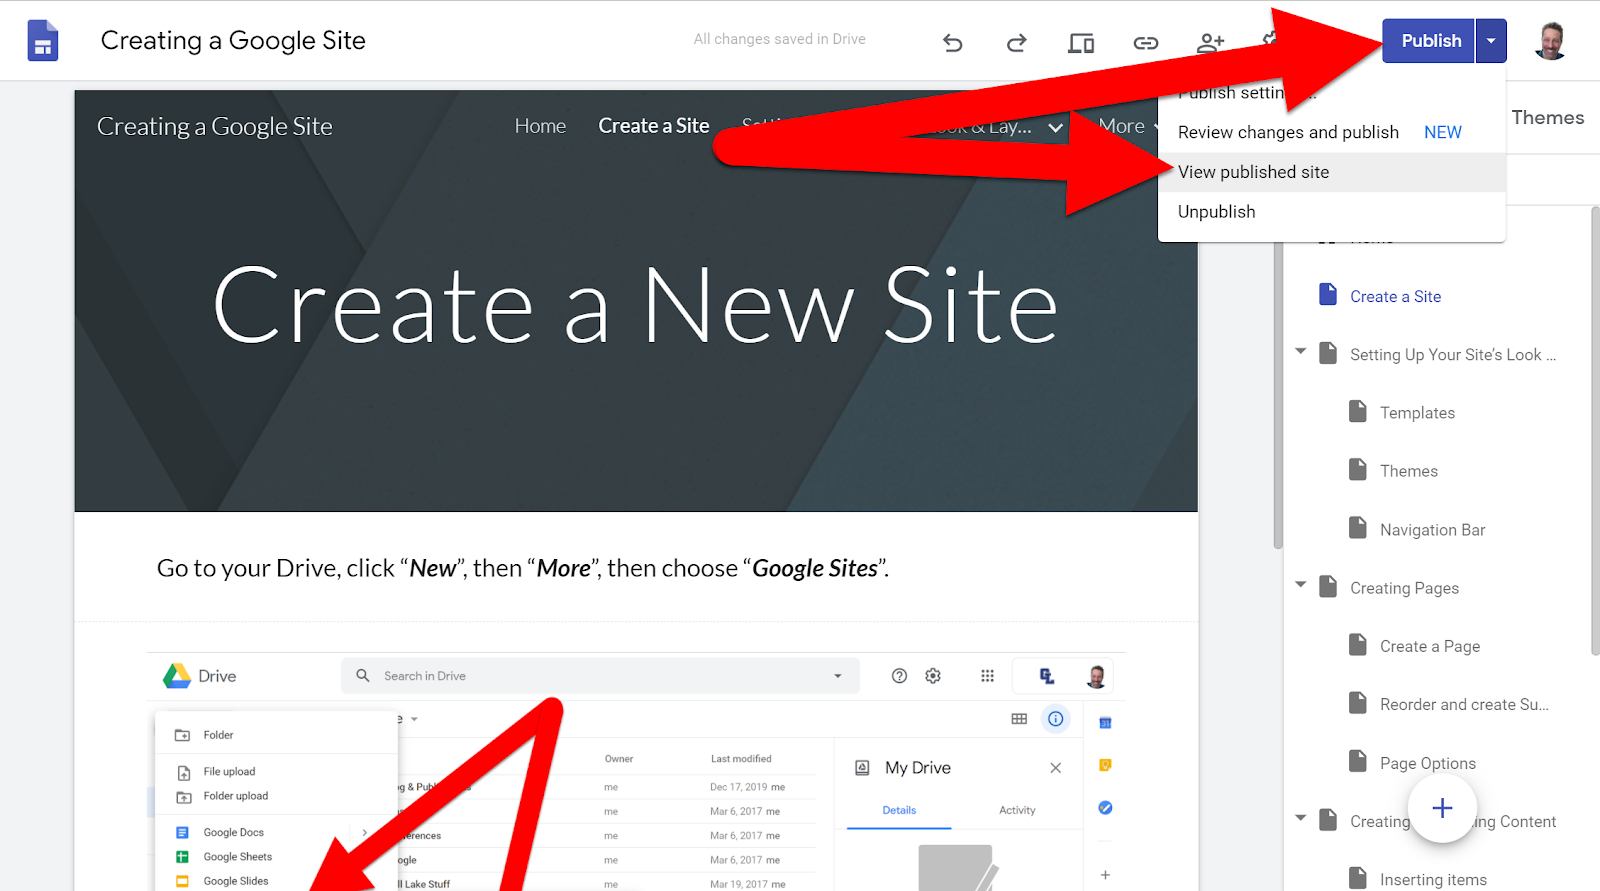Open the Publish dropdown arrow

1491,41
